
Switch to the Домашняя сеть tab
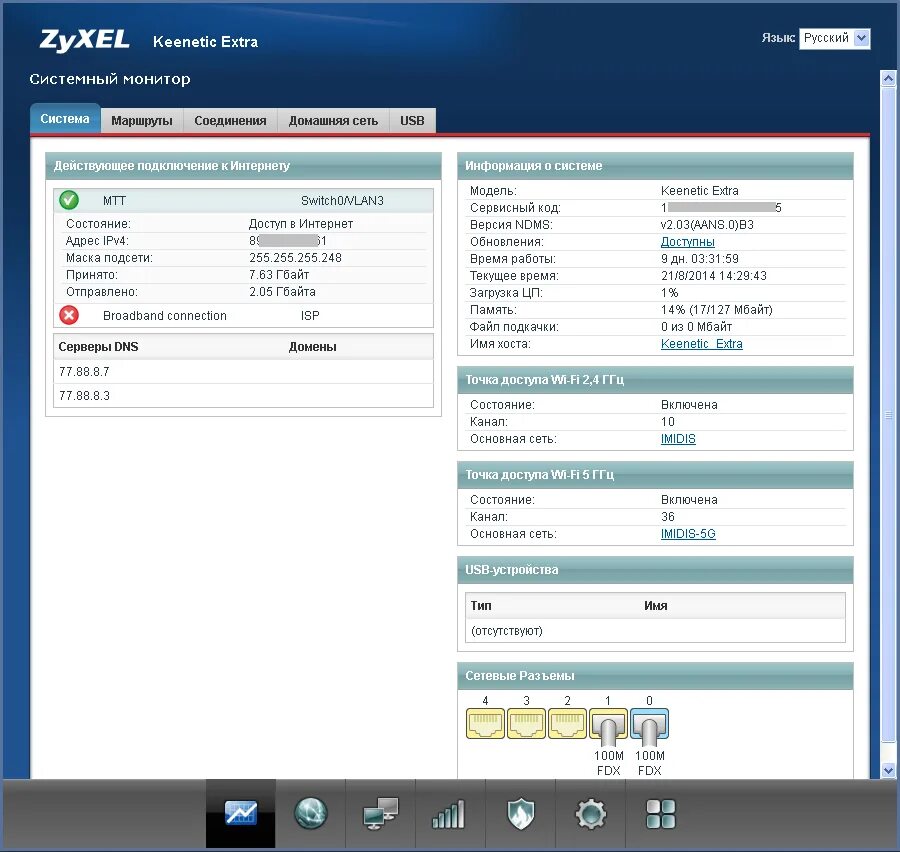333,121
